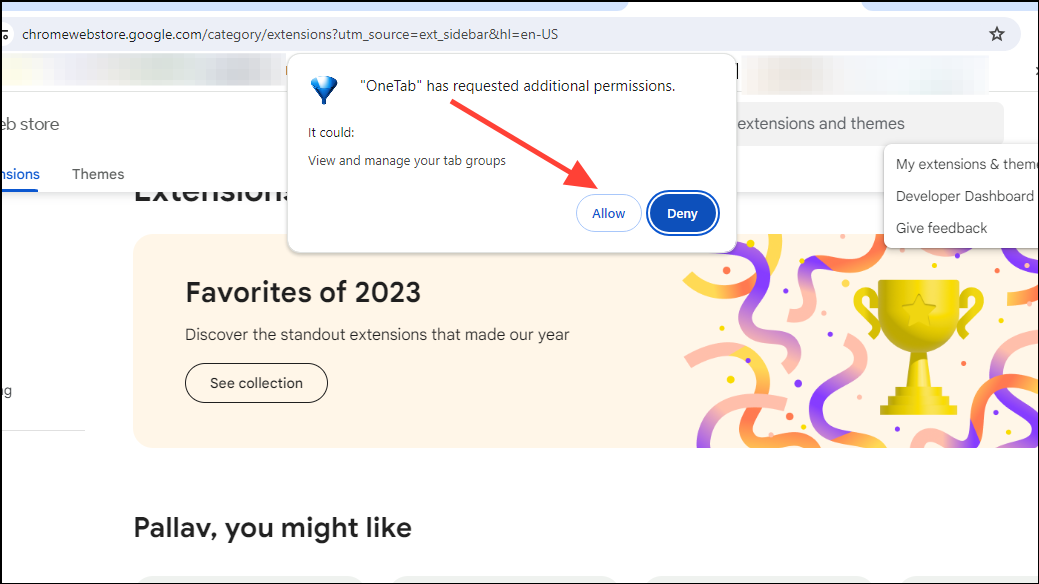Click the blurred bookmarks bar on the right

point(863,72)
